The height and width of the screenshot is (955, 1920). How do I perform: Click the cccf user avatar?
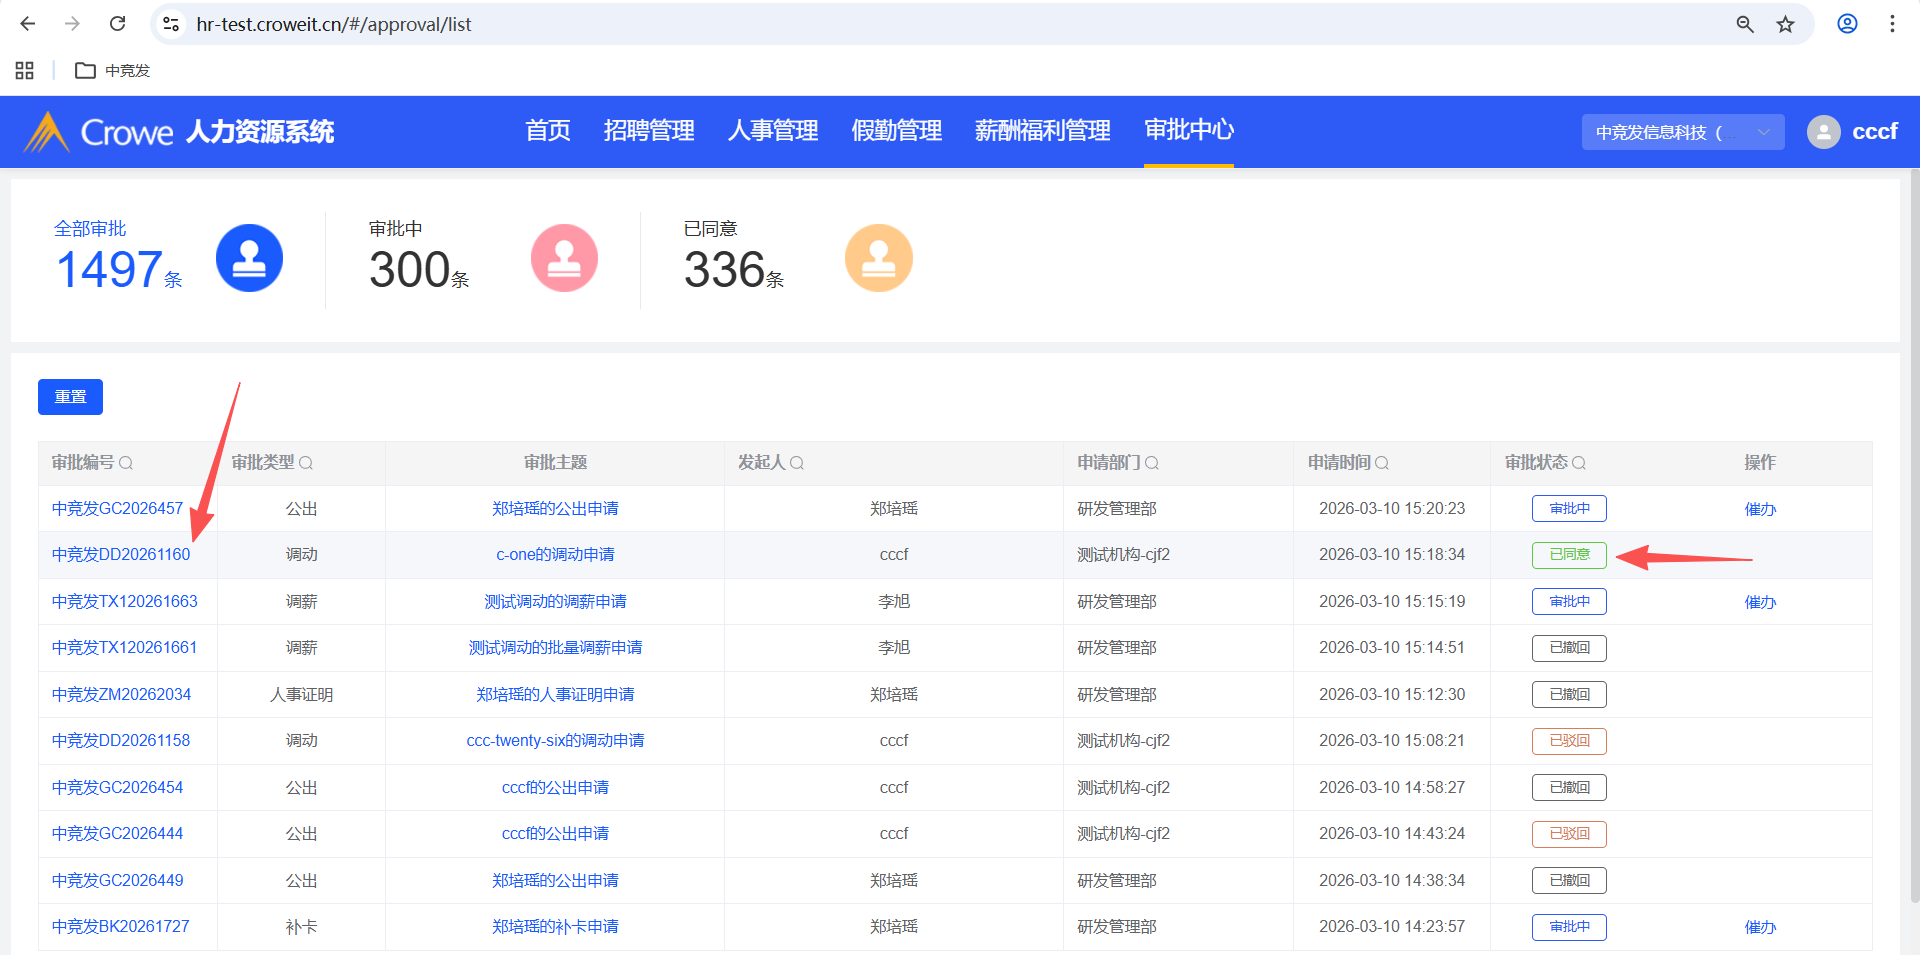[1823, 132]
